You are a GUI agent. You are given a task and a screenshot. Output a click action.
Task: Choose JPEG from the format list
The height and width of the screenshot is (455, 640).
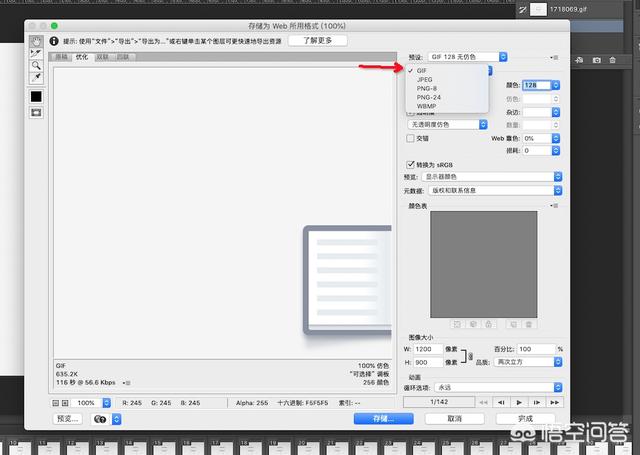point(425,79)
